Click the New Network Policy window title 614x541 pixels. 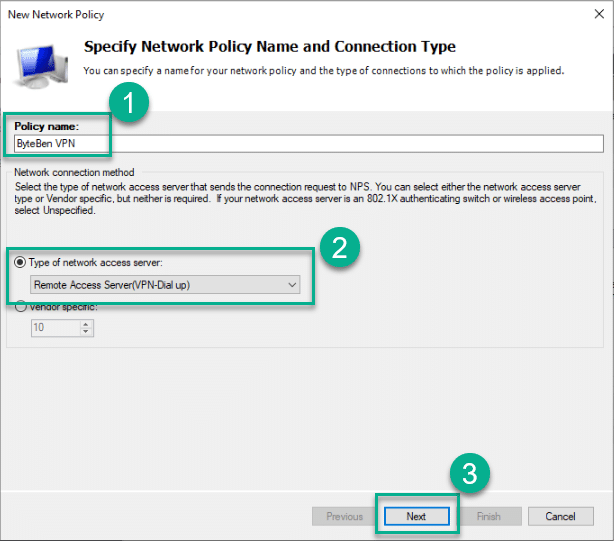(x=56, y=14)
